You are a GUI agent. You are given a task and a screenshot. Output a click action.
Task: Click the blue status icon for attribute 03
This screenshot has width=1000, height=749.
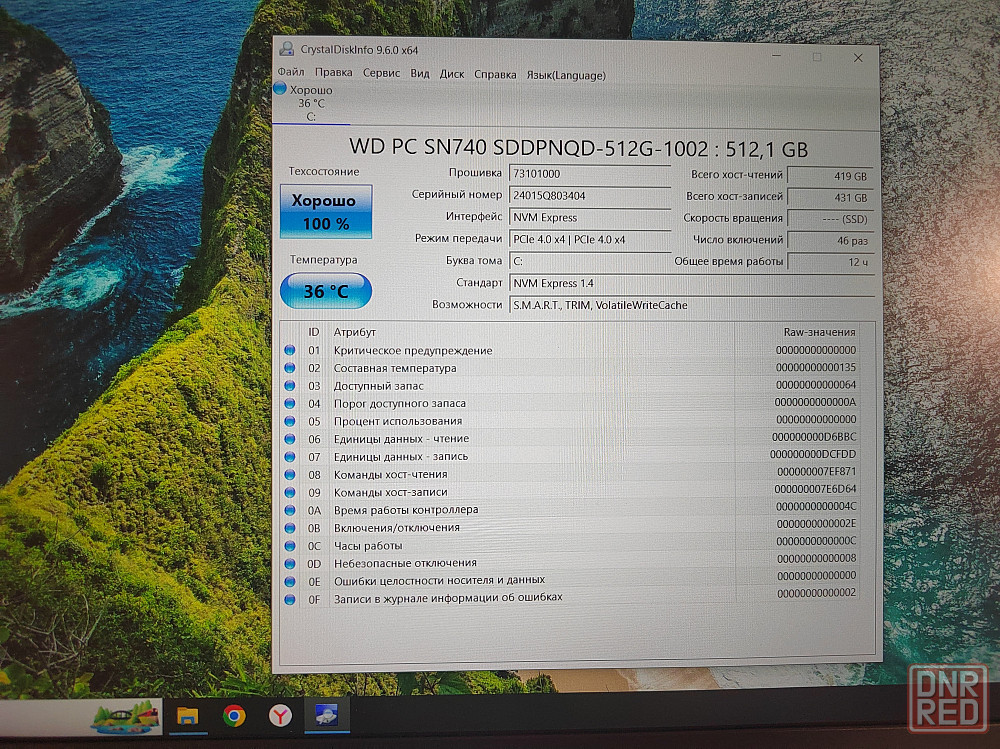(290, 385)
